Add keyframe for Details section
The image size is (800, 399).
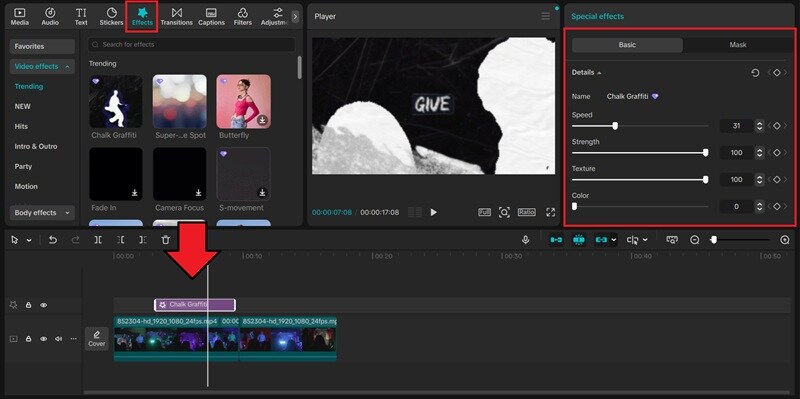point(777,73)
